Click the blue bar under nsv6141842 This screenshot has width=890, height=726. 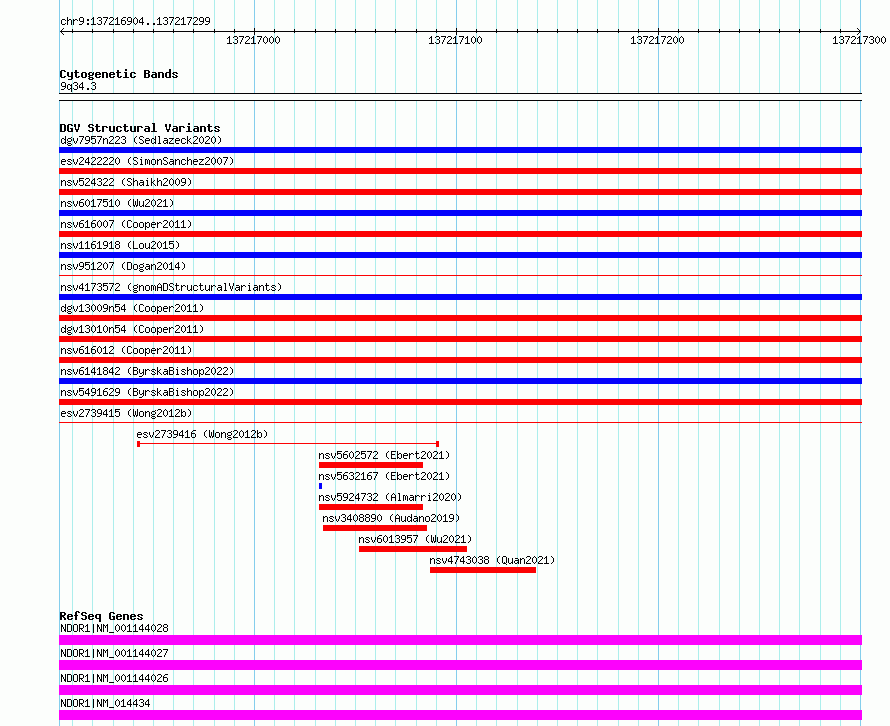click(x=460, y=381)
